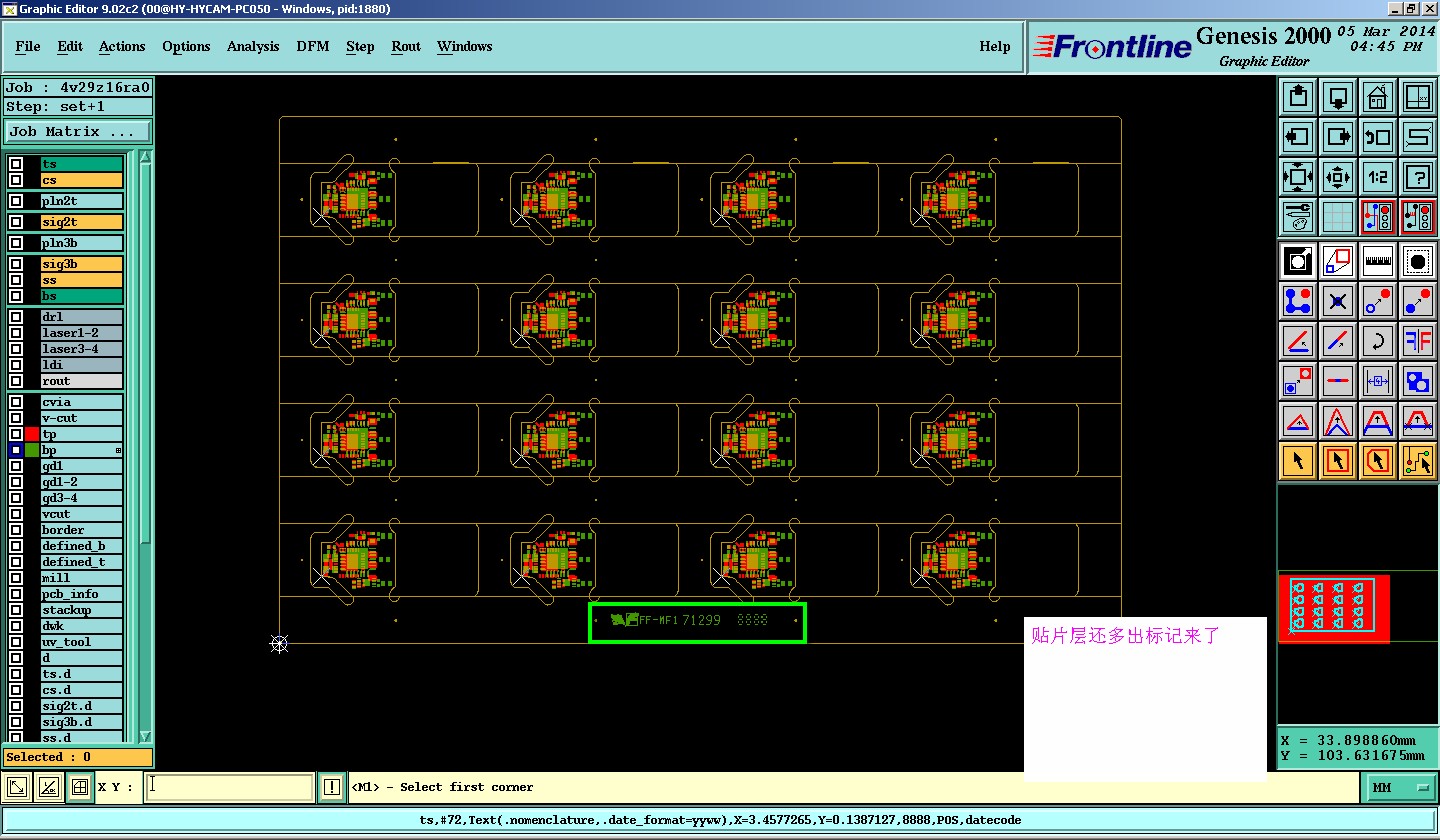This screenshot has width=1440, height=840.
Task: Click the red color swatch of tp layer
Action: pos(32,434)
